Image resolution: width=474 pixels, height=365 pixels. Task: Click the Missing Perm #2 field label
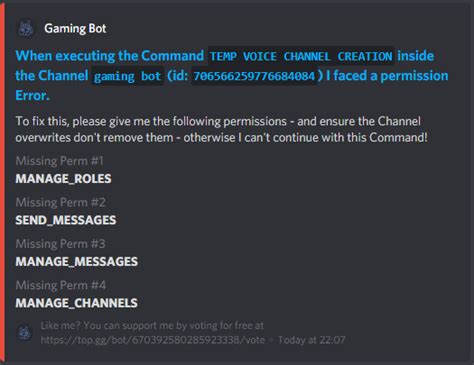tap(60, 202)
